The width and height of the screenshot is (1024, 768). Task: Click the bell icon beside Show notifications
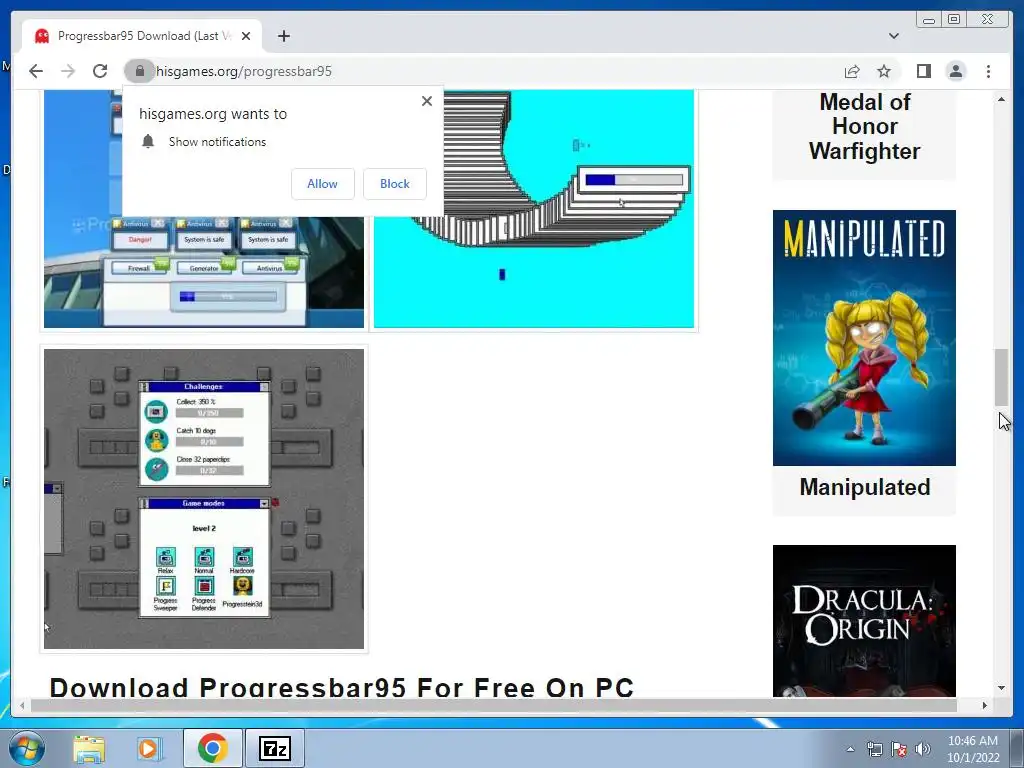point(148,142)
